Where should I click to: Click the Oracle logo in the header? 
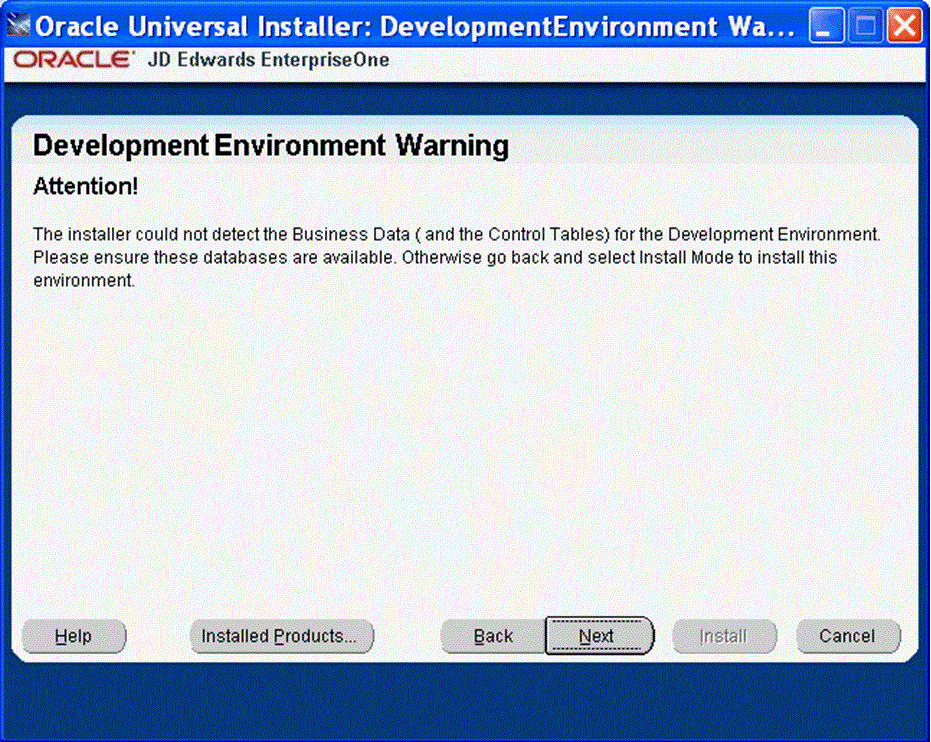pos(73,60)
